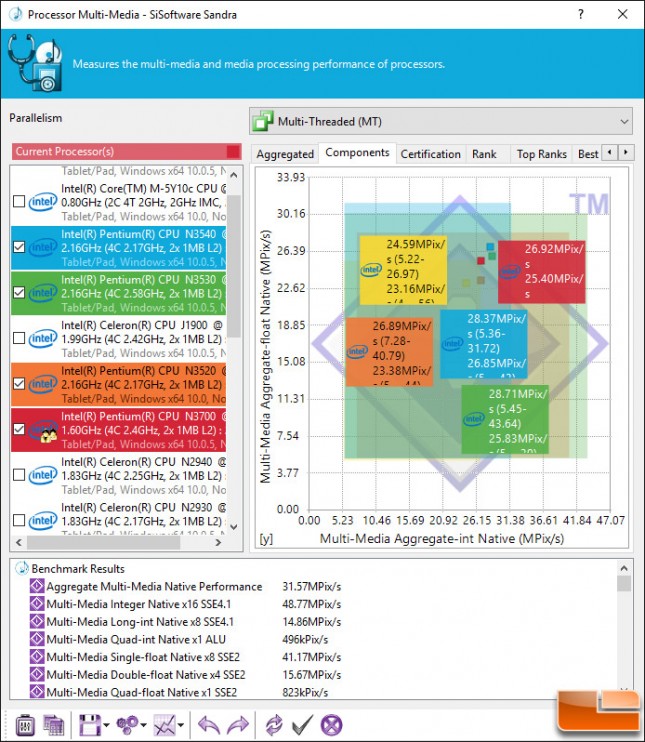Uncheck the Pentium N3700 checkbox
The height and width of the screenshot is (742, 645).
point(19,429)
